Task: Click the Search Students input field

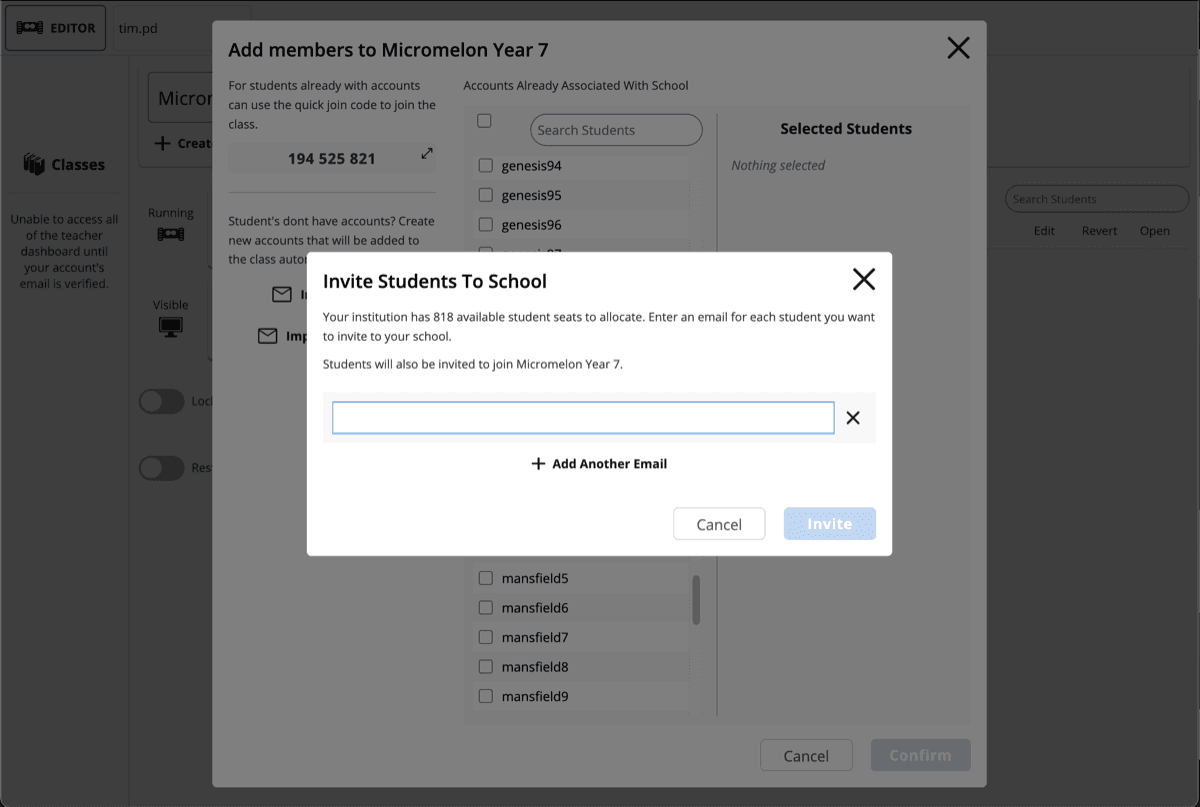Action: tap(616, 129)
